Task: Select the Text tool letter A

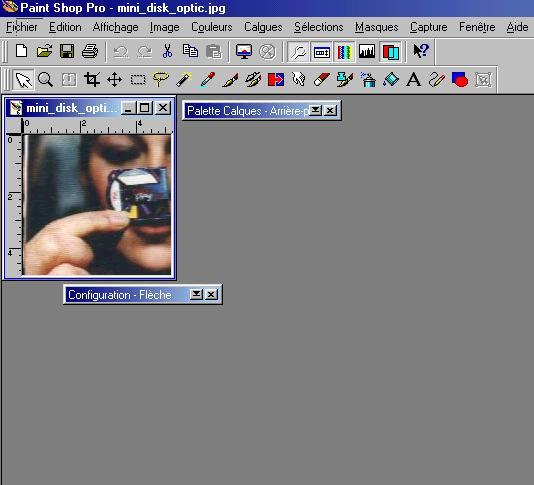Action: [414, 80]
